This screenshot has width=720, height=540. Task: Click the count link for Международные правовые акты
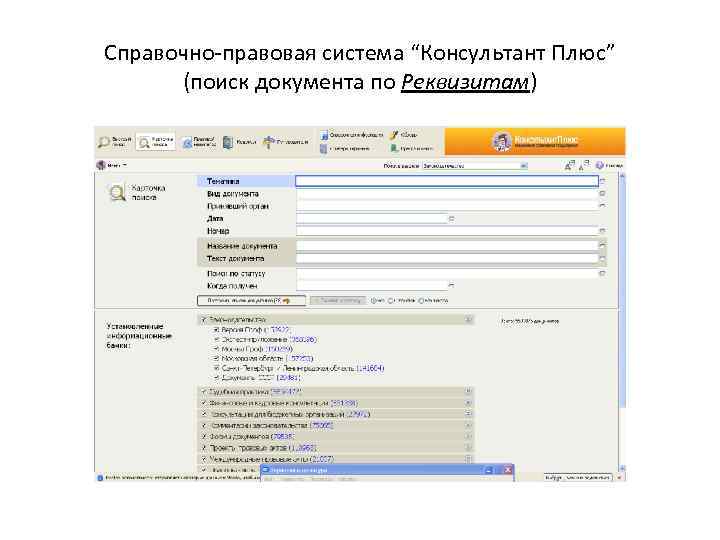click(x=322, y=459)
